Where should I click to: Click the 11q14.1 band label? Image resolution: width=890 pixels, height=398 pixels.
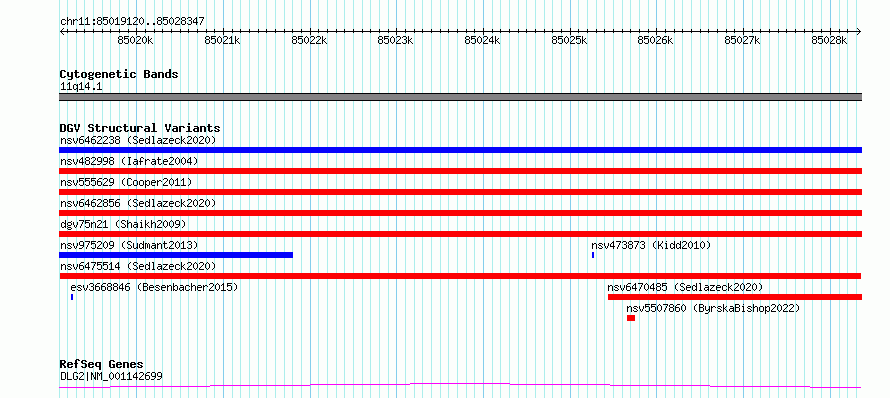[x=81, y=87]
